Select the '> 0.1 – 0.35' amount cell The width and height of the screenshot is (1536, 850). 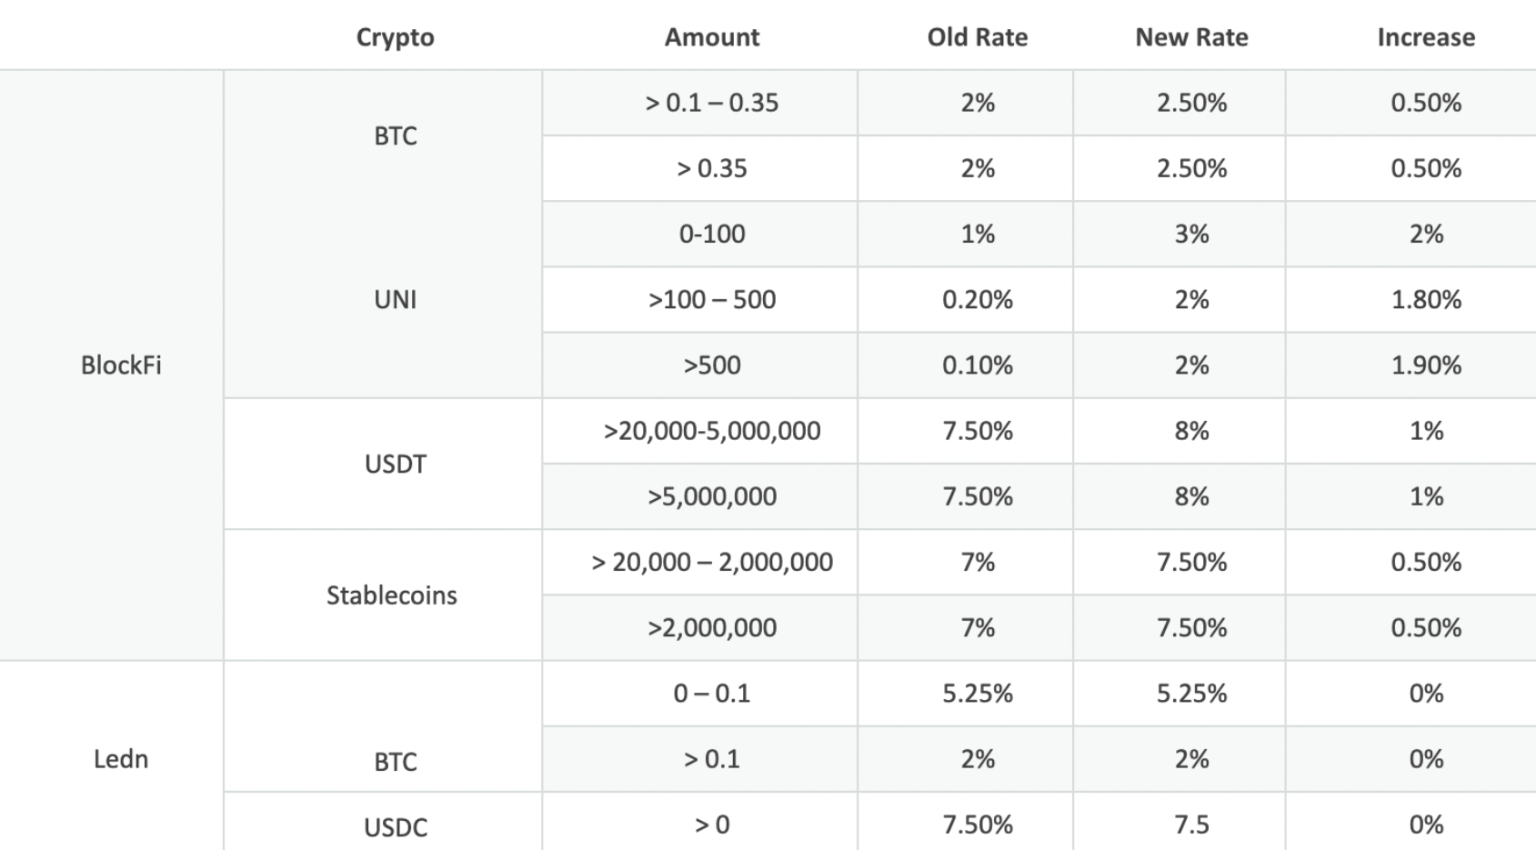pyautogui.click(x=711, y=103)
